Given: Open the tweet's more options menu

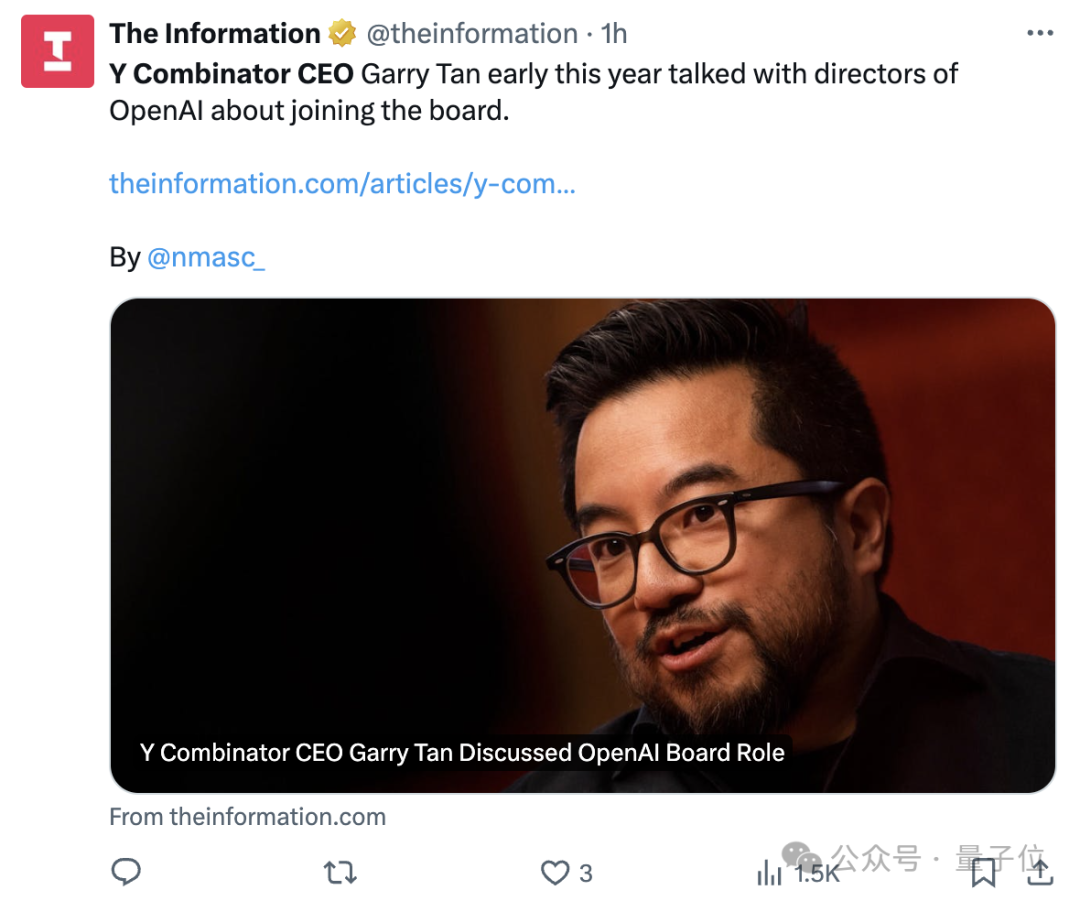Looking at the screenshot, I should (1040, 33).
